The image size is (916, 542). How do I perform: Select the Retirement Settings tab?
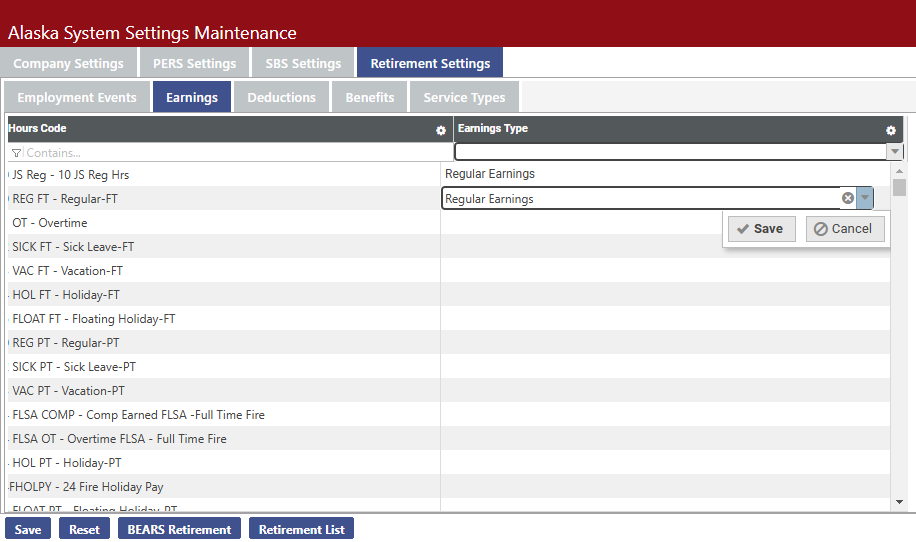430,63
